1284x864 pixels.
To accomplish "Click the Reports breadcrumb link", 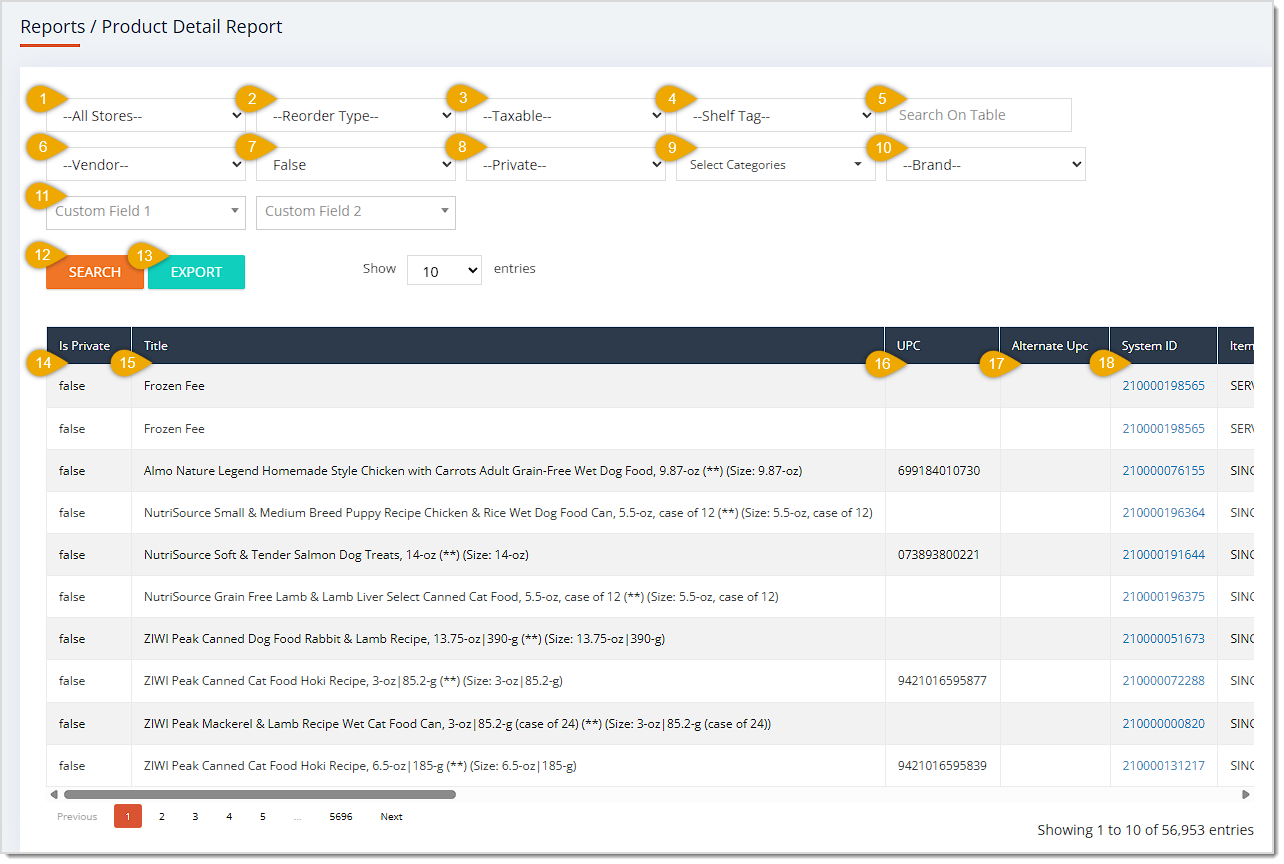I will tap(52, 27).
